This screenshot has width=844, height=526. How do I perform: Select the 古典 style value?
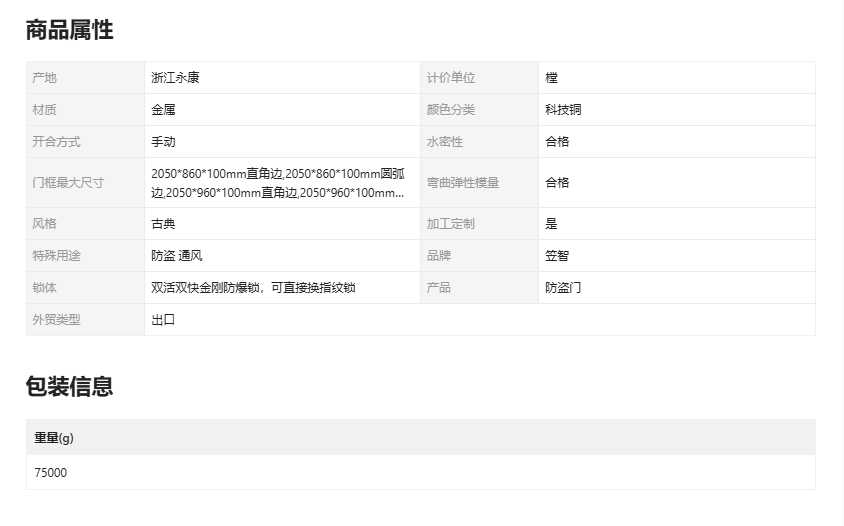(163, 224)
